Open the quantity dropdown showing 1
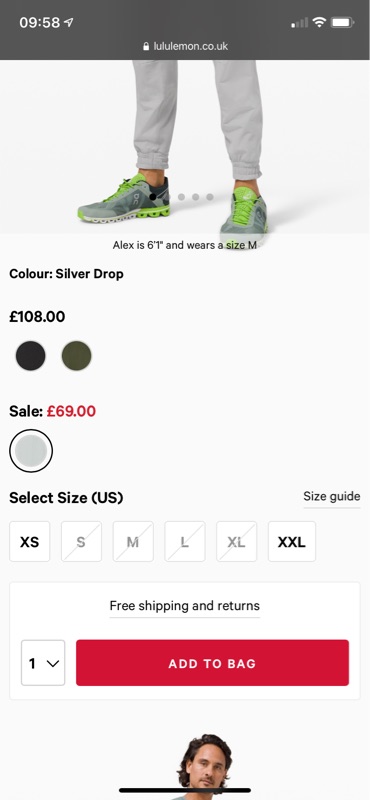370x800 pixels. click(43, 663)
